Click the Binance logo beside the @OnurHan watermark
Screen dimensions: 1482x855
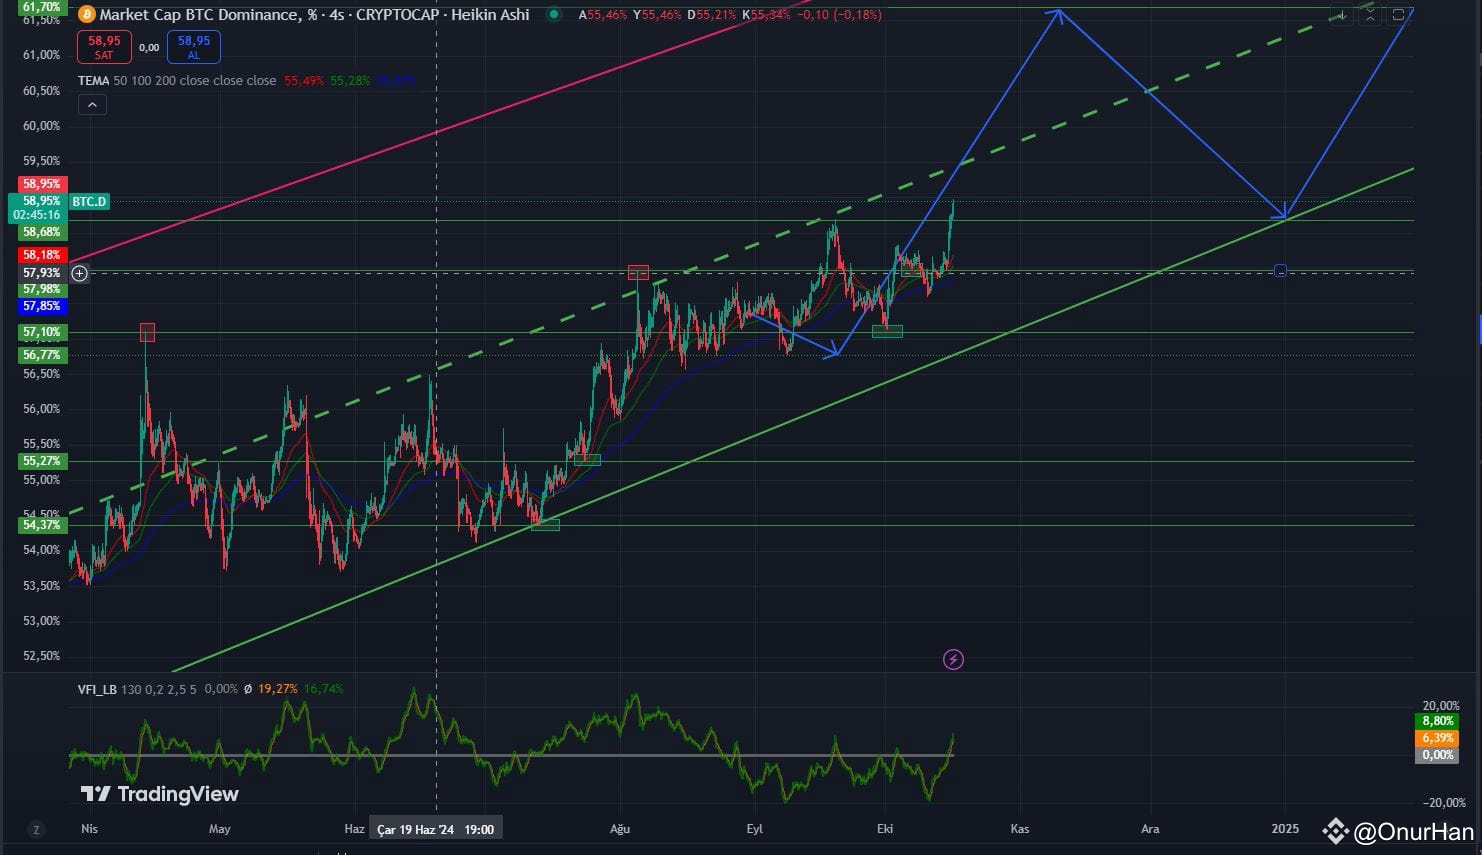point(1336,831)
